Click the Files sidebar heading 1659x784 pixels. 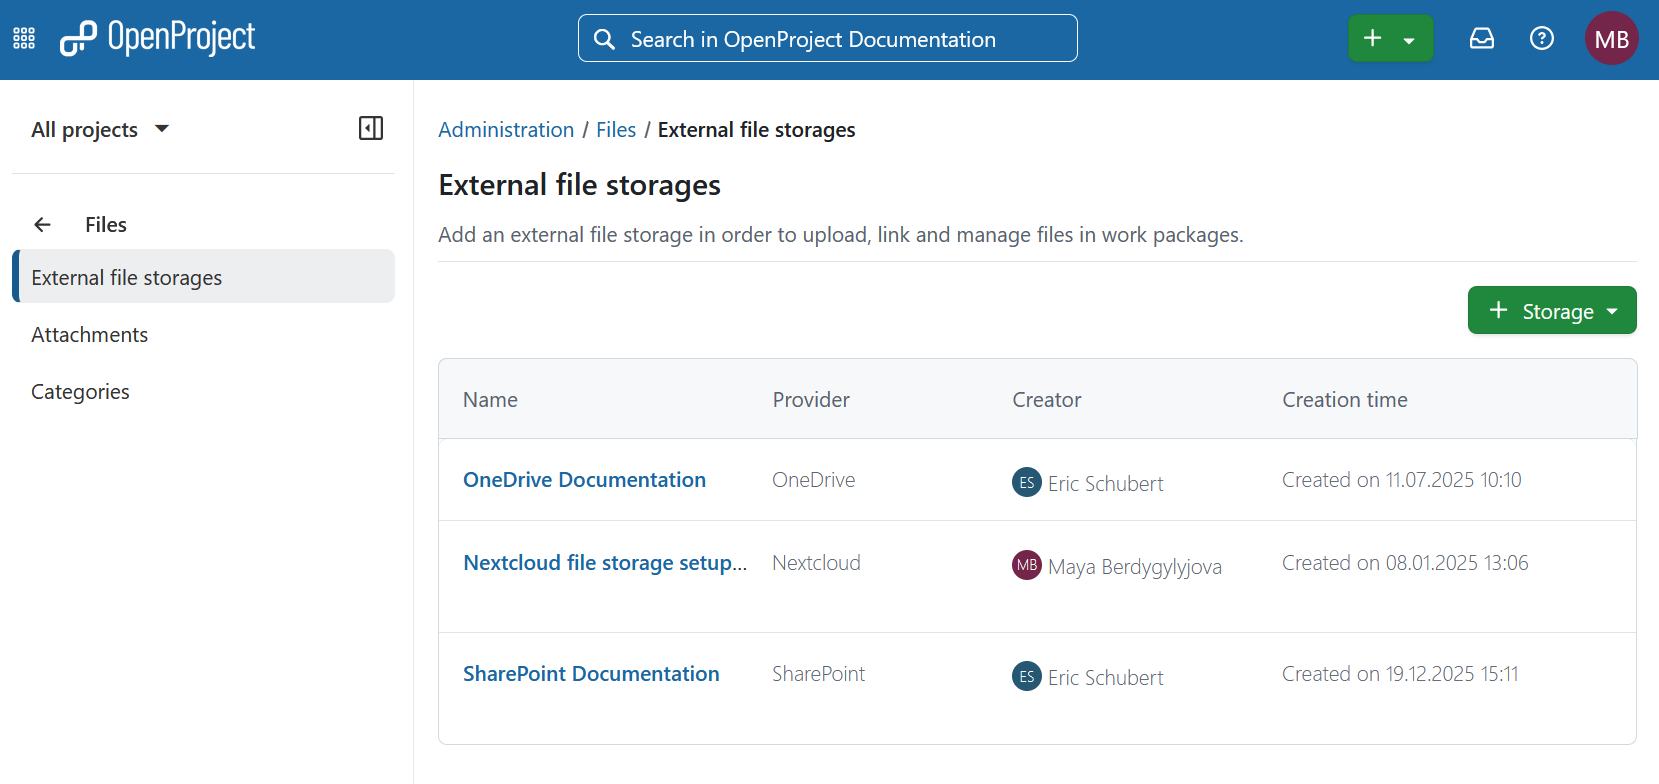tap(106, 225)
